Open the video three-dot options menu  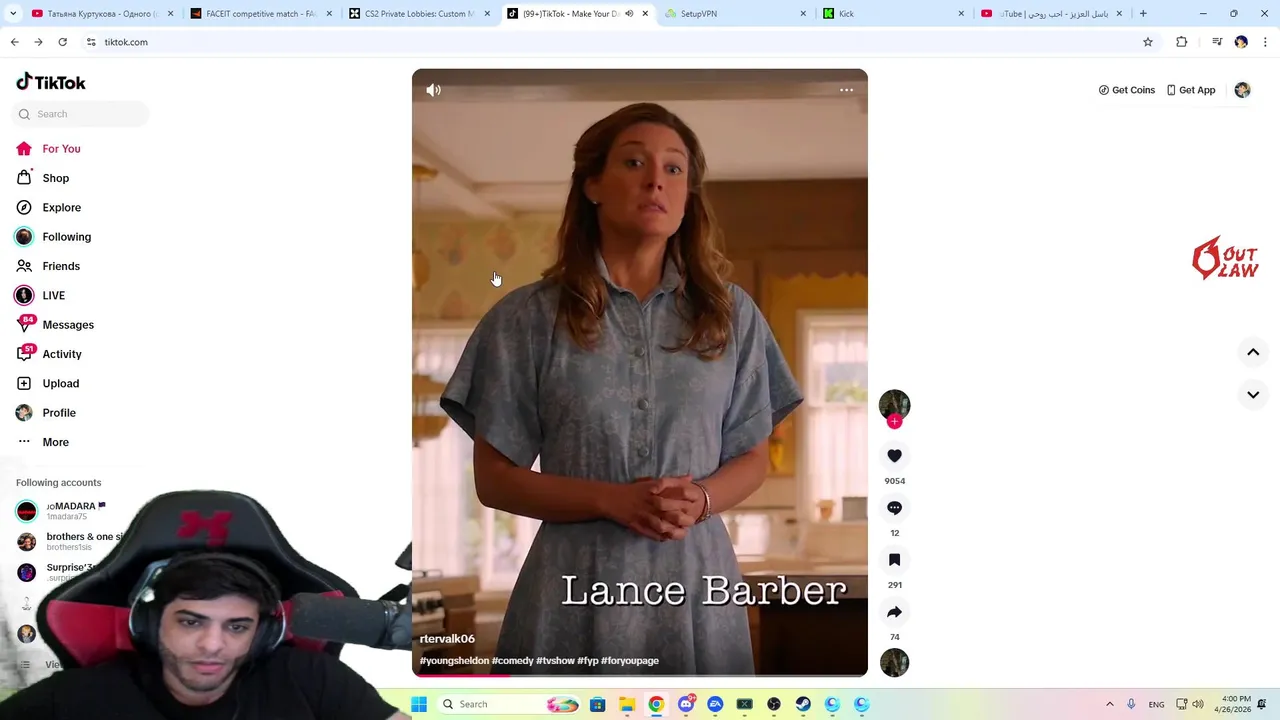point(846,90)
